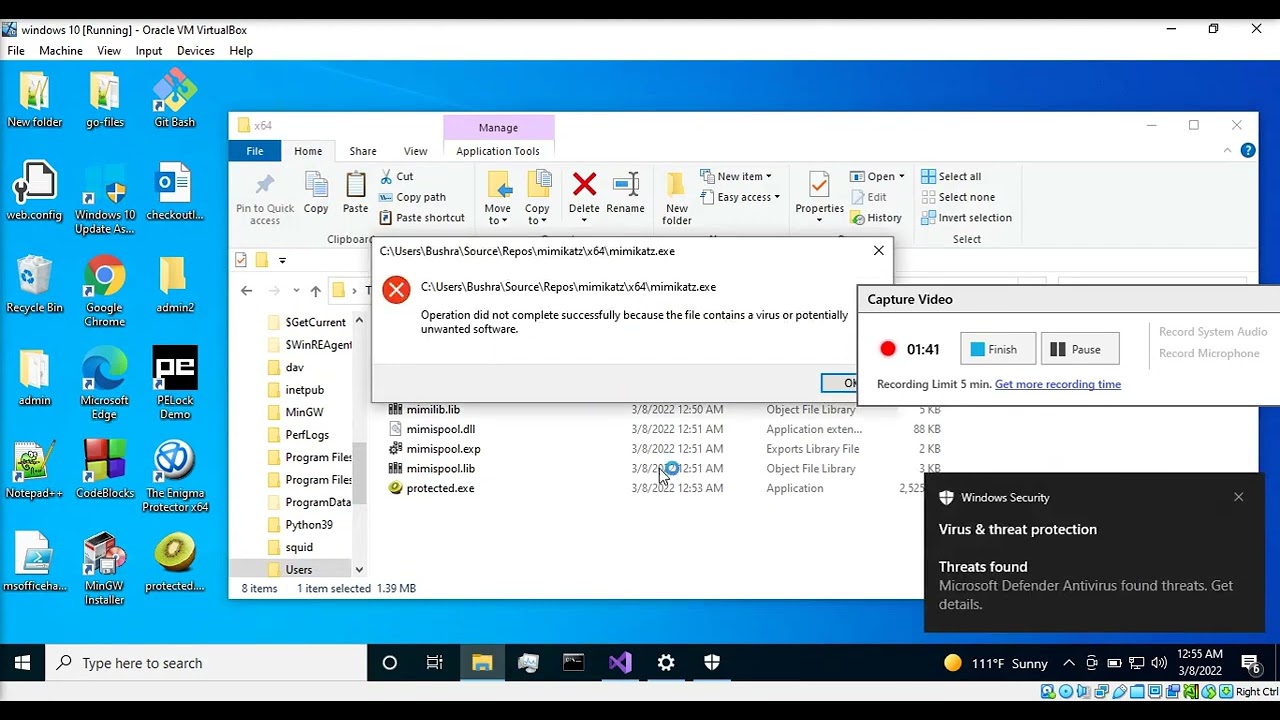Go back in Explorer navigation

tap(247, 291)
